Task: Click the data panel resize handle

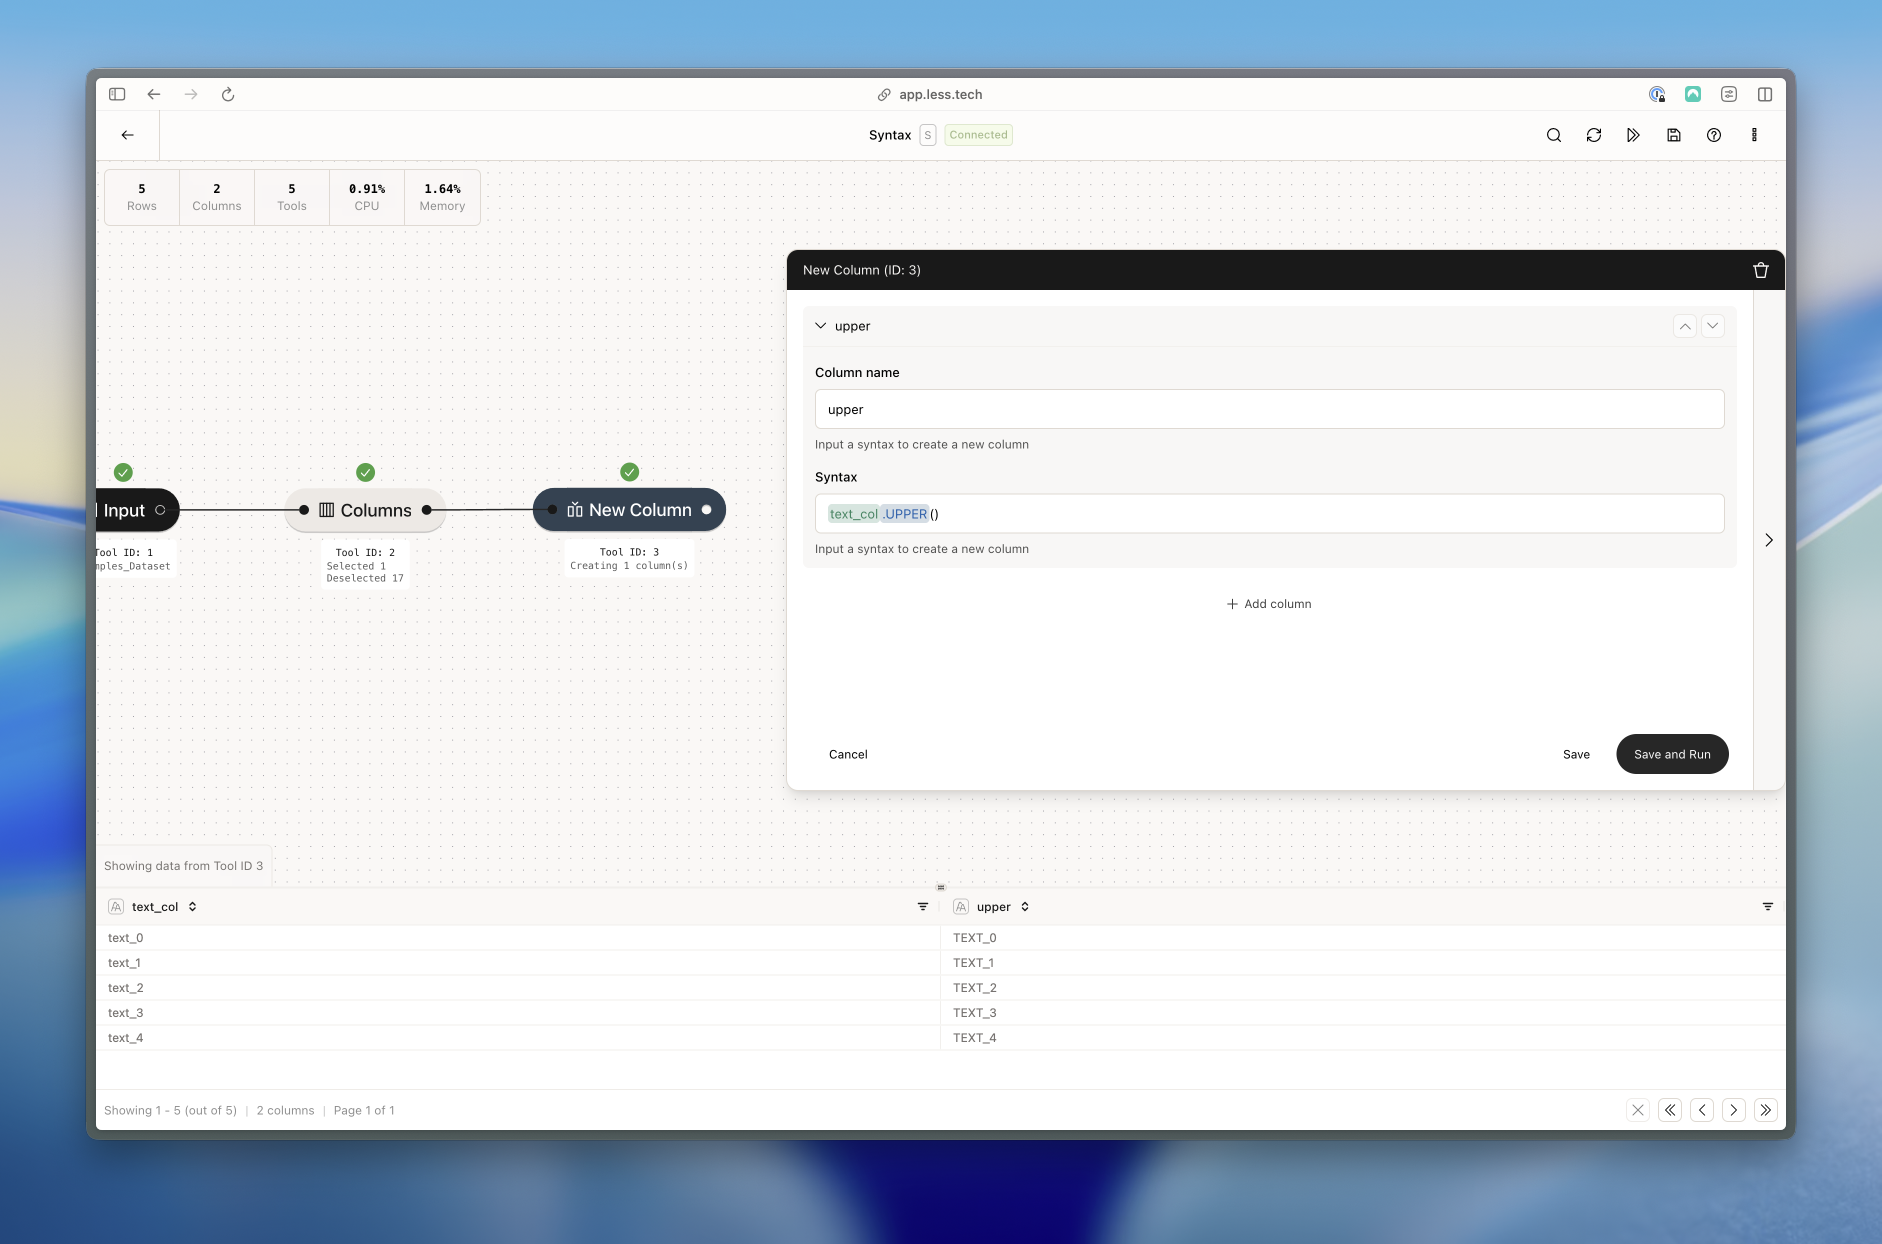Action: (941, 887)
